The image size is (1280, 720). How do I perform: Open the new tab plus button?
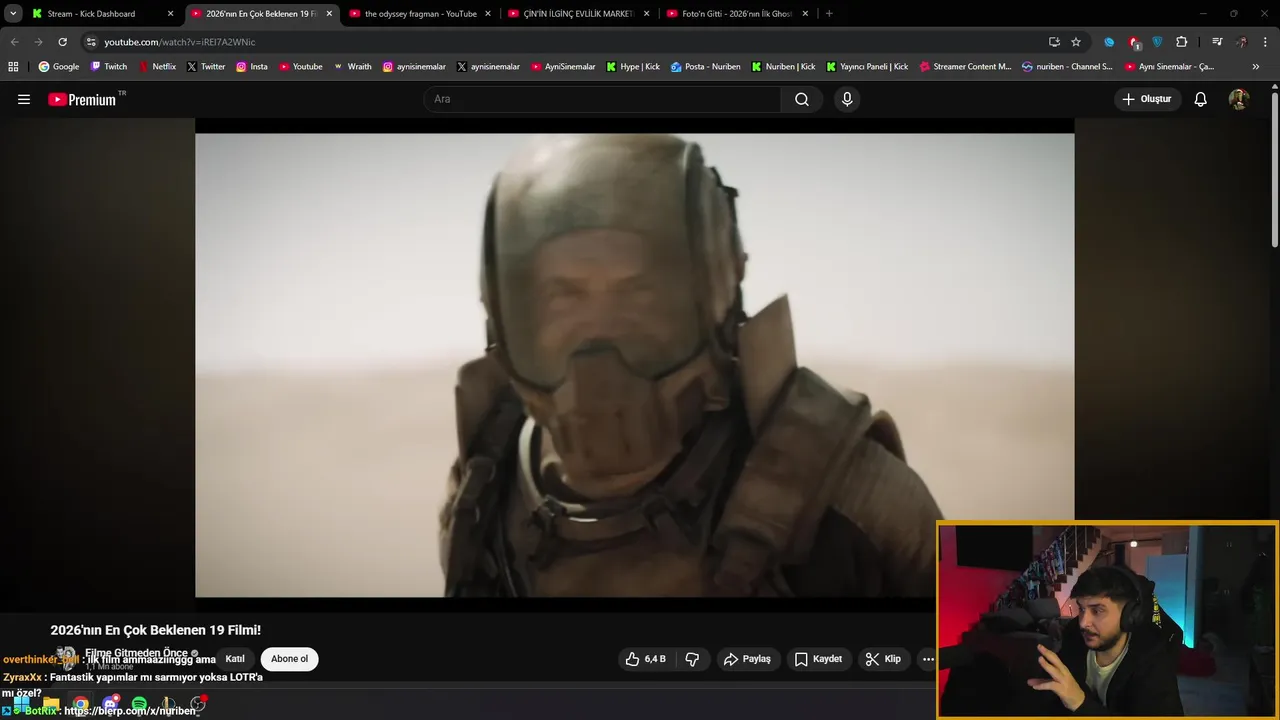point(829,14)
